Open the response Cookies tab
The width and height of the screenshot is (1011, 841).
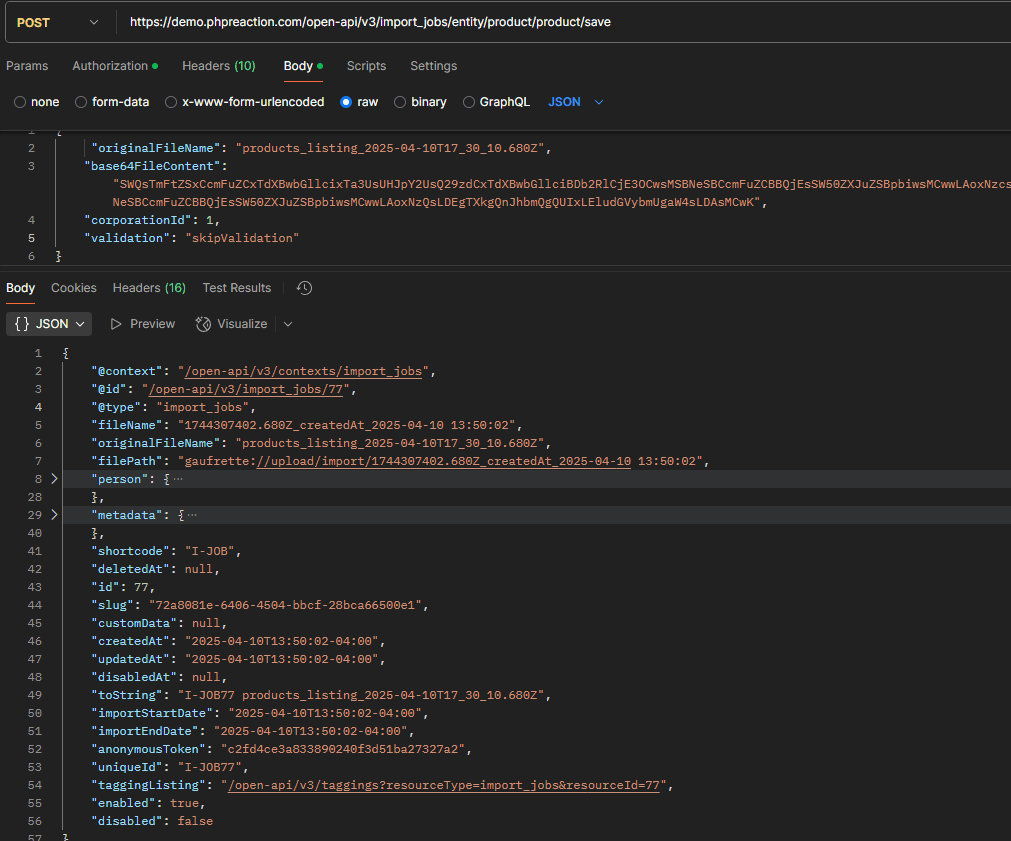click(x=74, y=288)
